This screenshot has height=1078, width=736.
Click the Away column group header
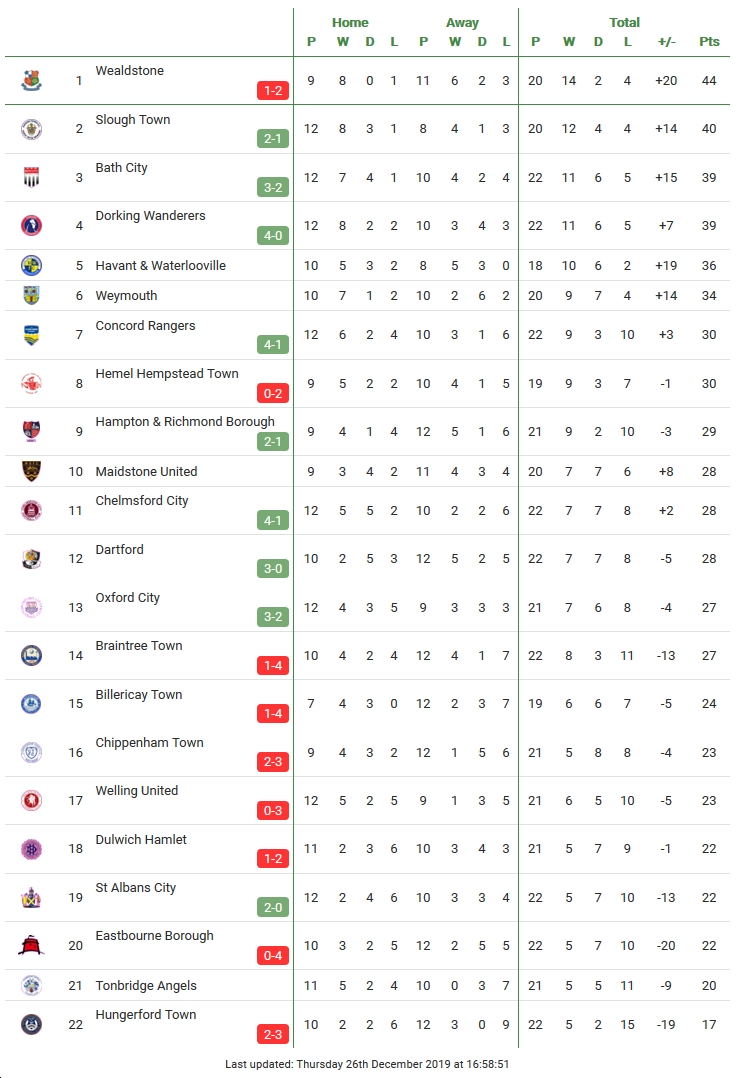[462, 23]
